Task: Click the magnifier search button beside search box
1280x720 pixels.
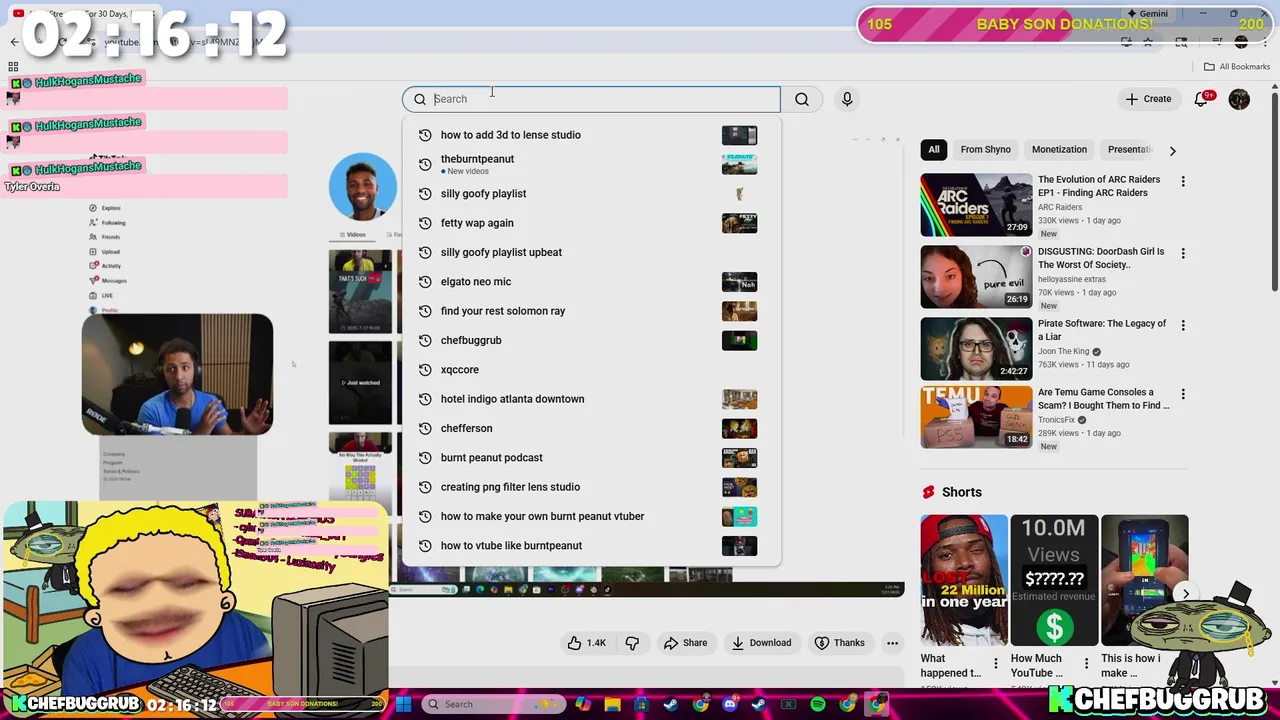Action: click(802, 99)
